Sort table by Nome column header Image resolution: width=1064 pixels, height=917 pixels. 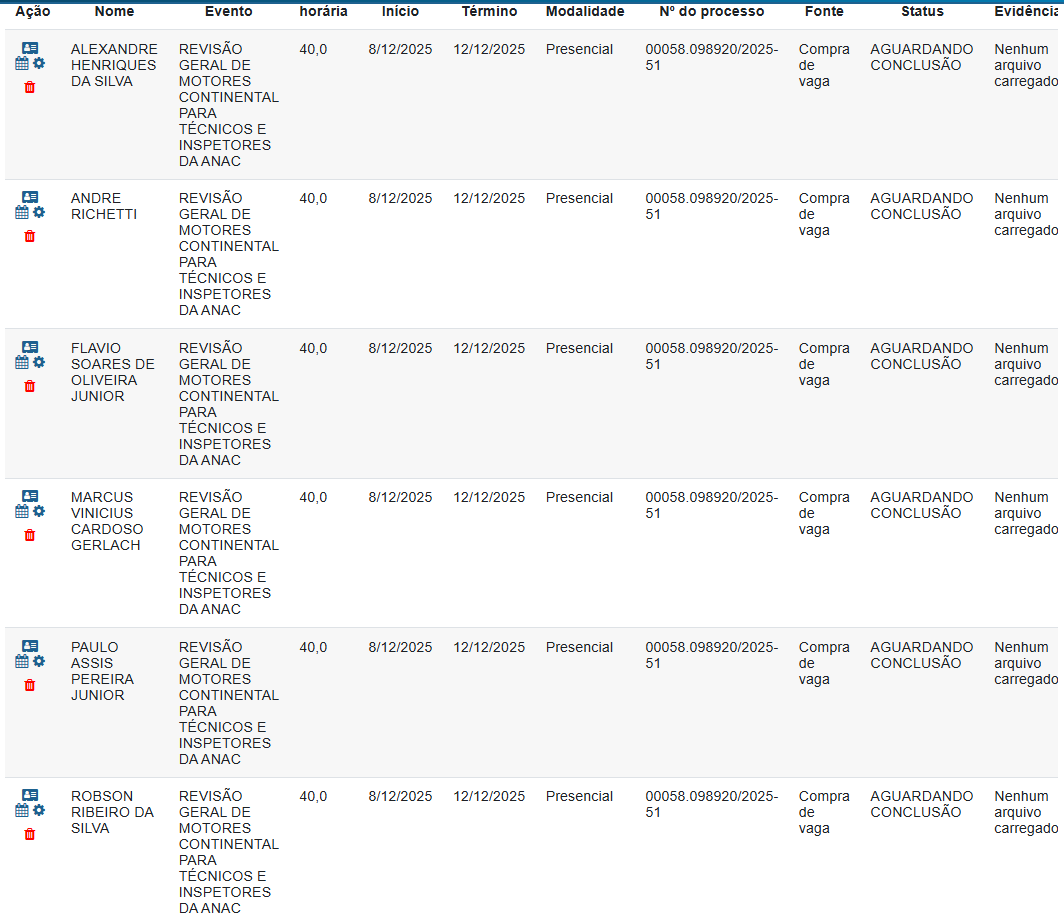[x=114, y=11]
